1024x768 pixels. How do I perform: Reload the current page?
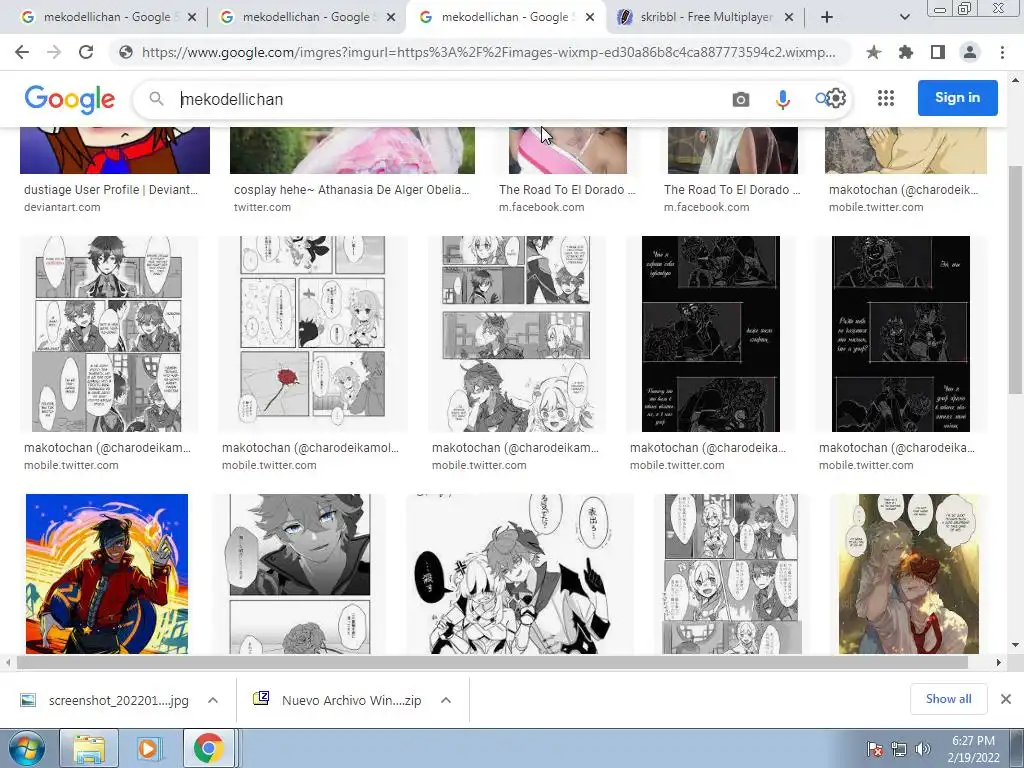pos(86,52)
